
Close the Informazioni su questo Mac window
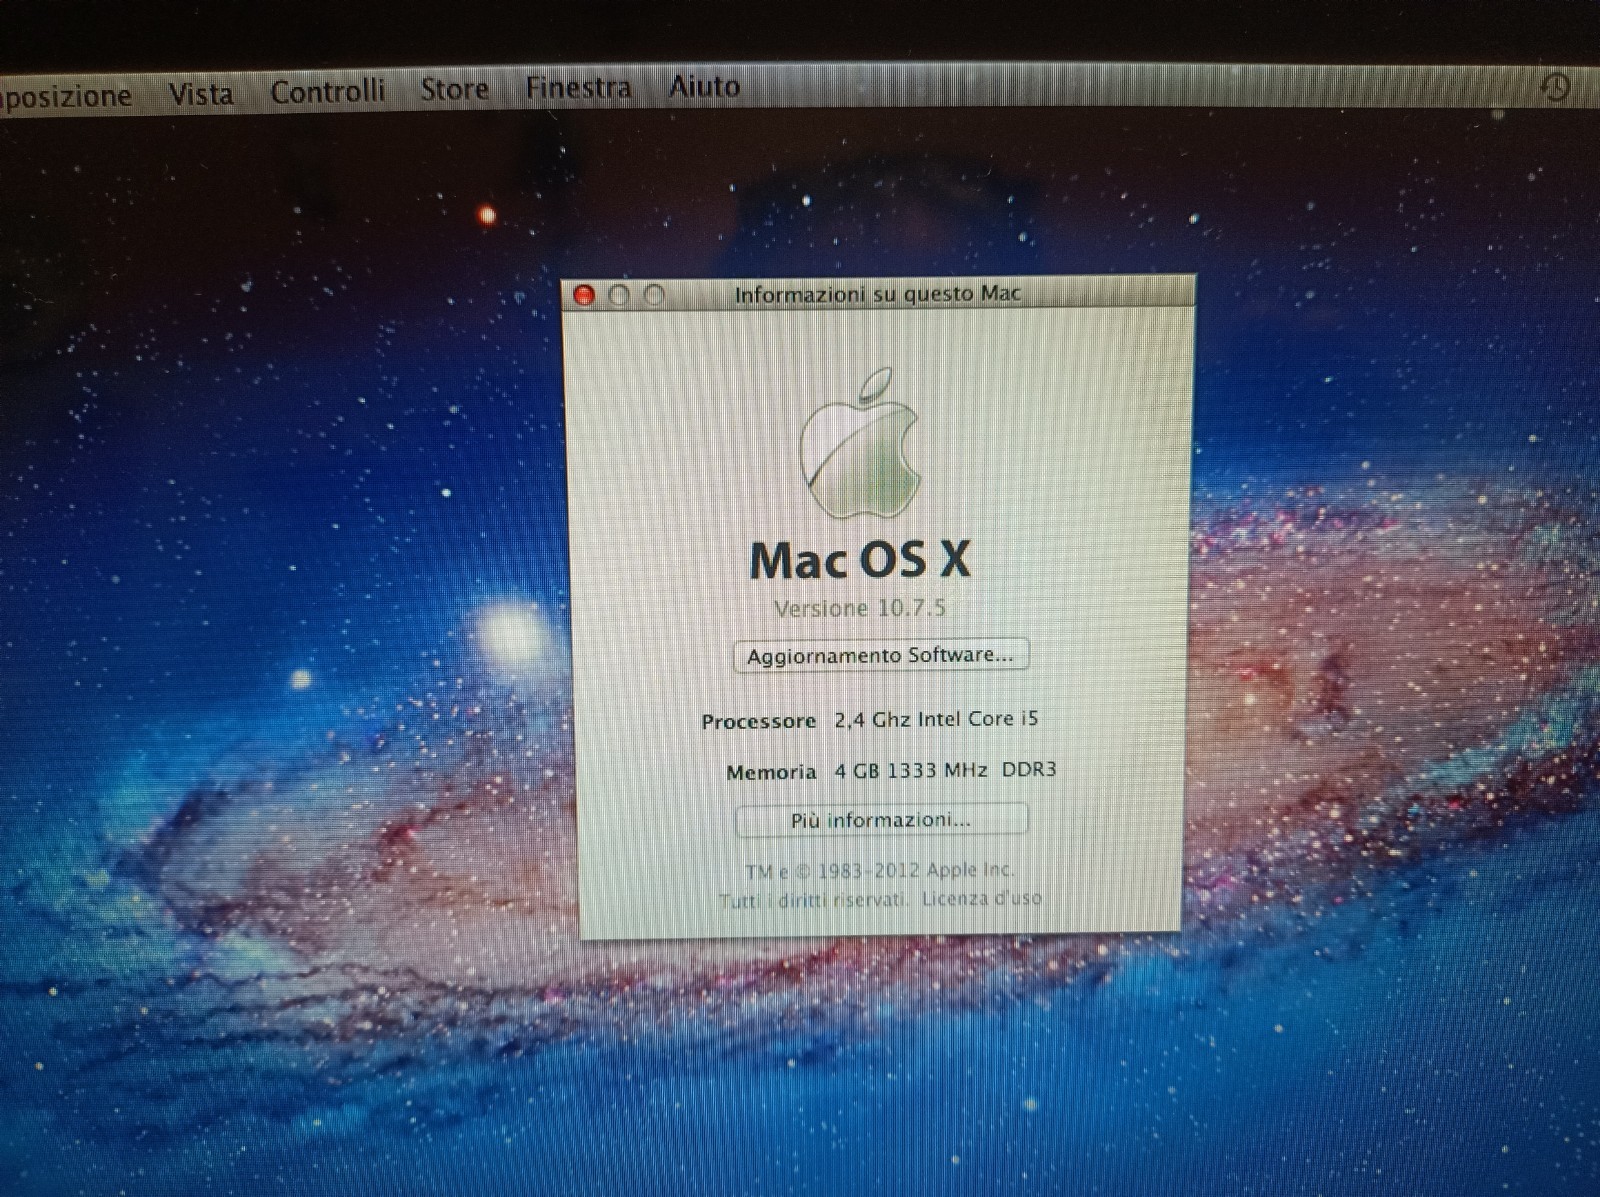tap(585, 295)
